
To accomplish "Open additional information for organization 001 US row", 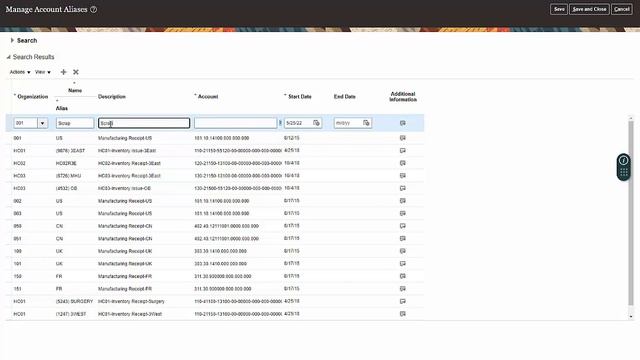I will click(x=403, y=138).
